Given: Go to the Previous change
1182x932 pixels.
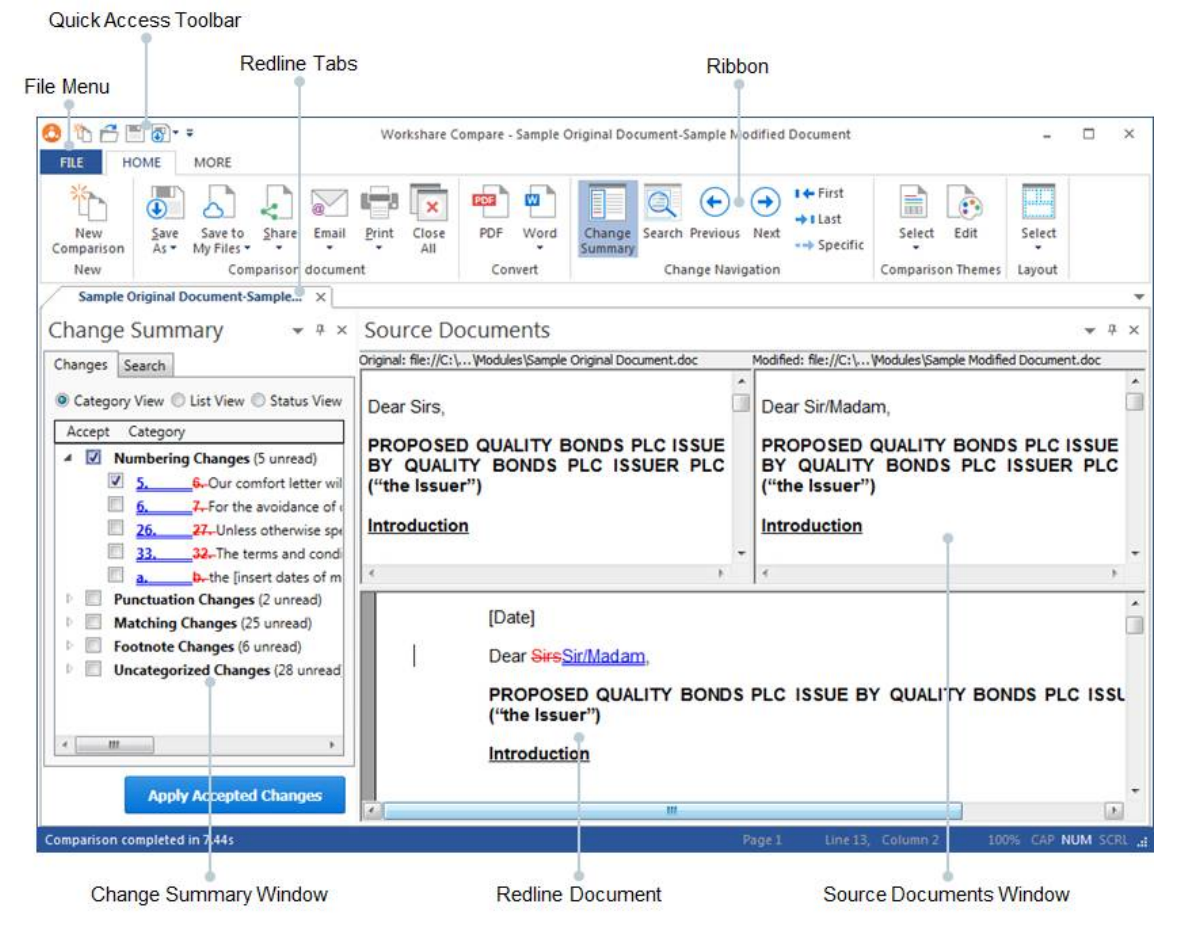Looking at the screenshot, I should pos(715,213).
